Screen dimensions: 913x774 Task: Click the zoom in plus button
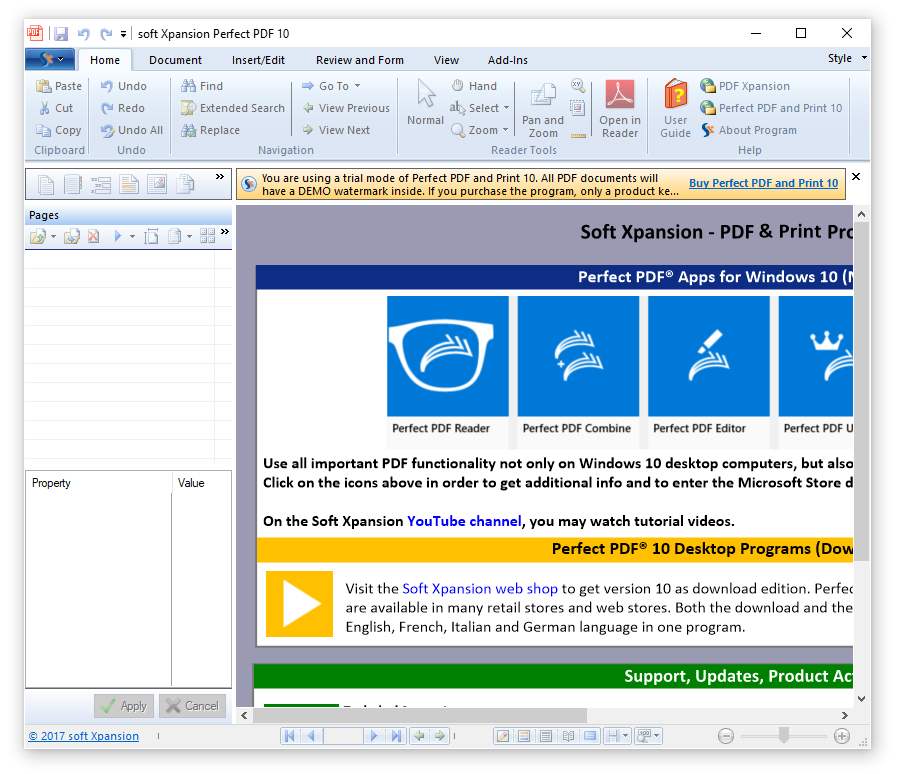(x=842, y=736)
